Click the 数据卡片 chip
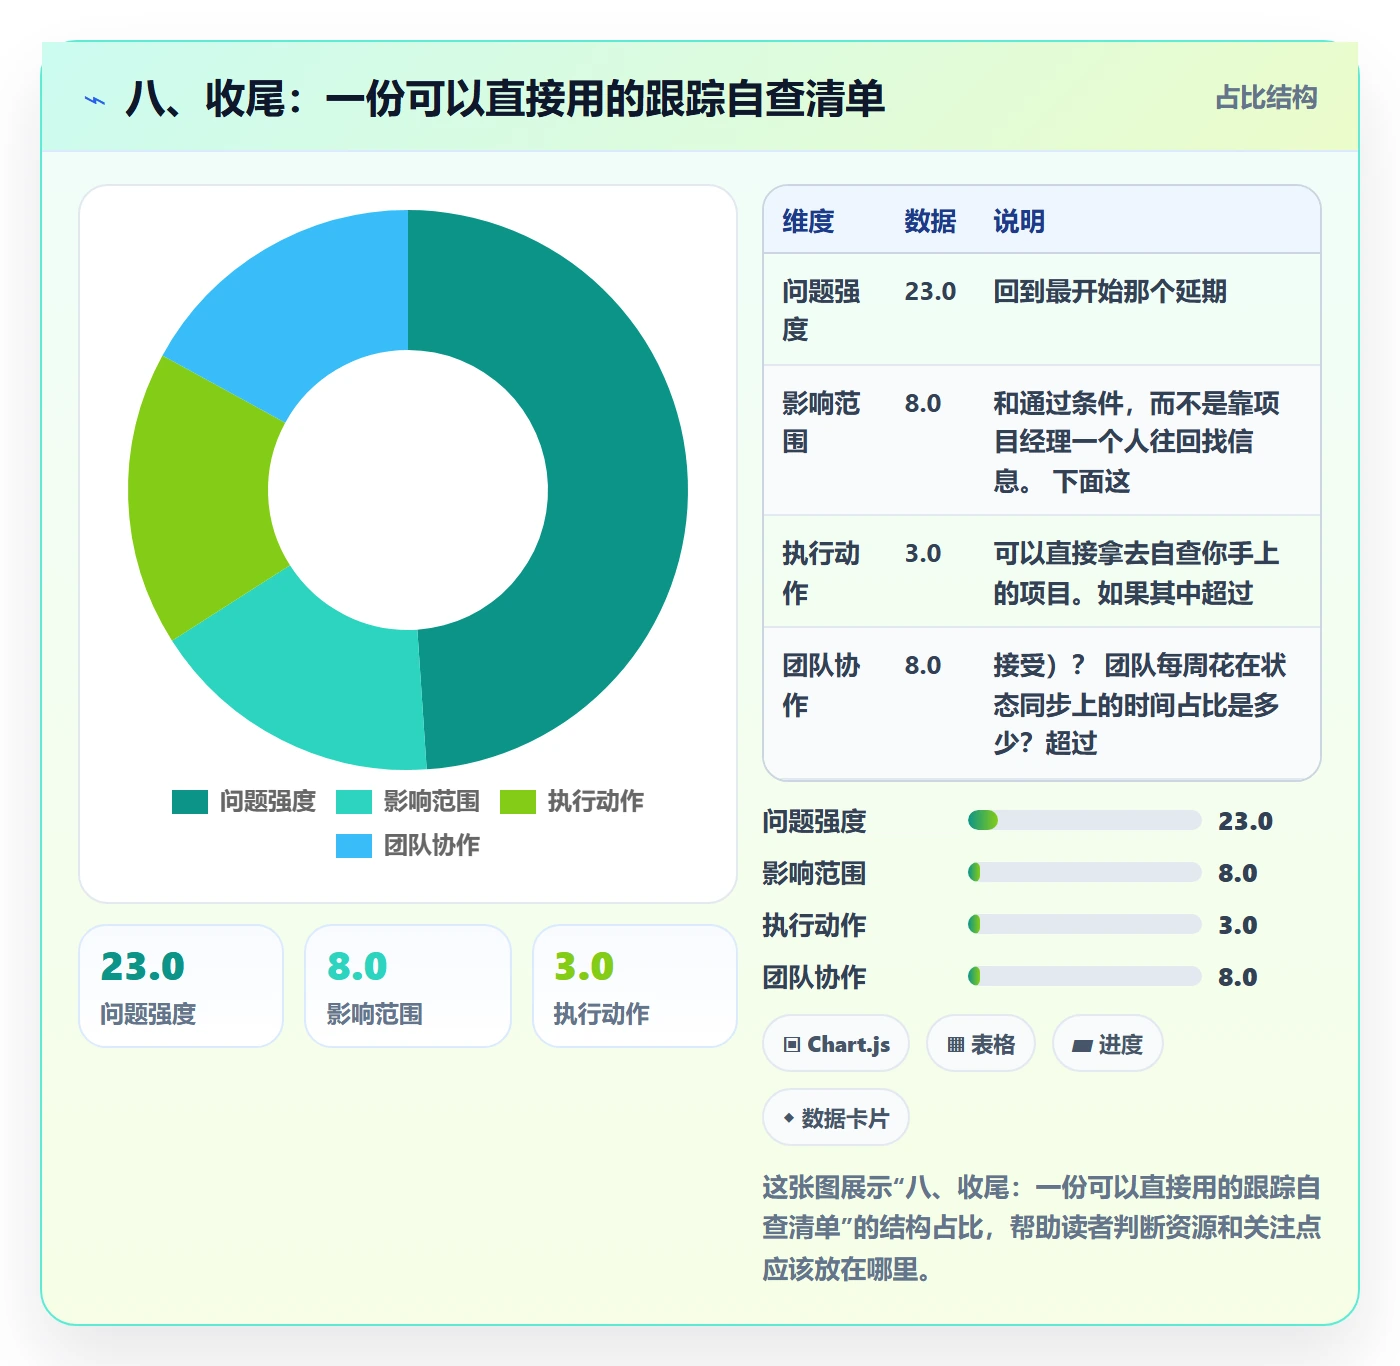Screen dimensions: 1400x1366 click(x=836, y=1118)
